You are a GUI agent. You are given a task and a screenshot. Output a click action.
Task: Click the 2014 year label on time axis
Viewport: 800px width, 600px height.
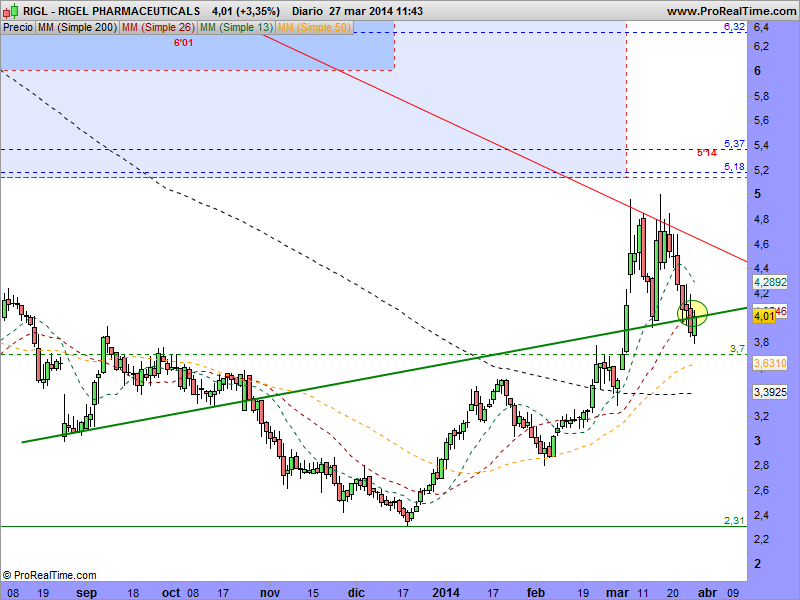click(x=446, y=592)
